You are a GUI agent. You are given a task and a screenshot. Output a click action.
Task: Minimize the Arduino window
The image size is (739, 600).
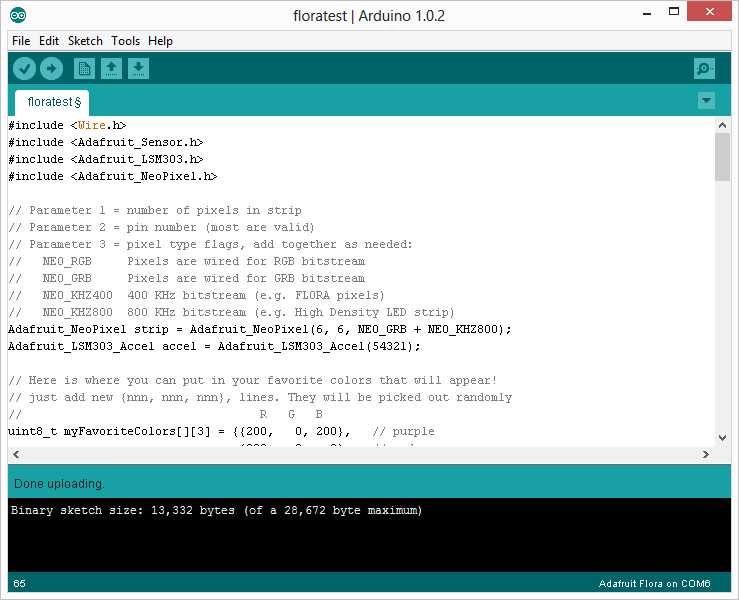pos(647,13)
